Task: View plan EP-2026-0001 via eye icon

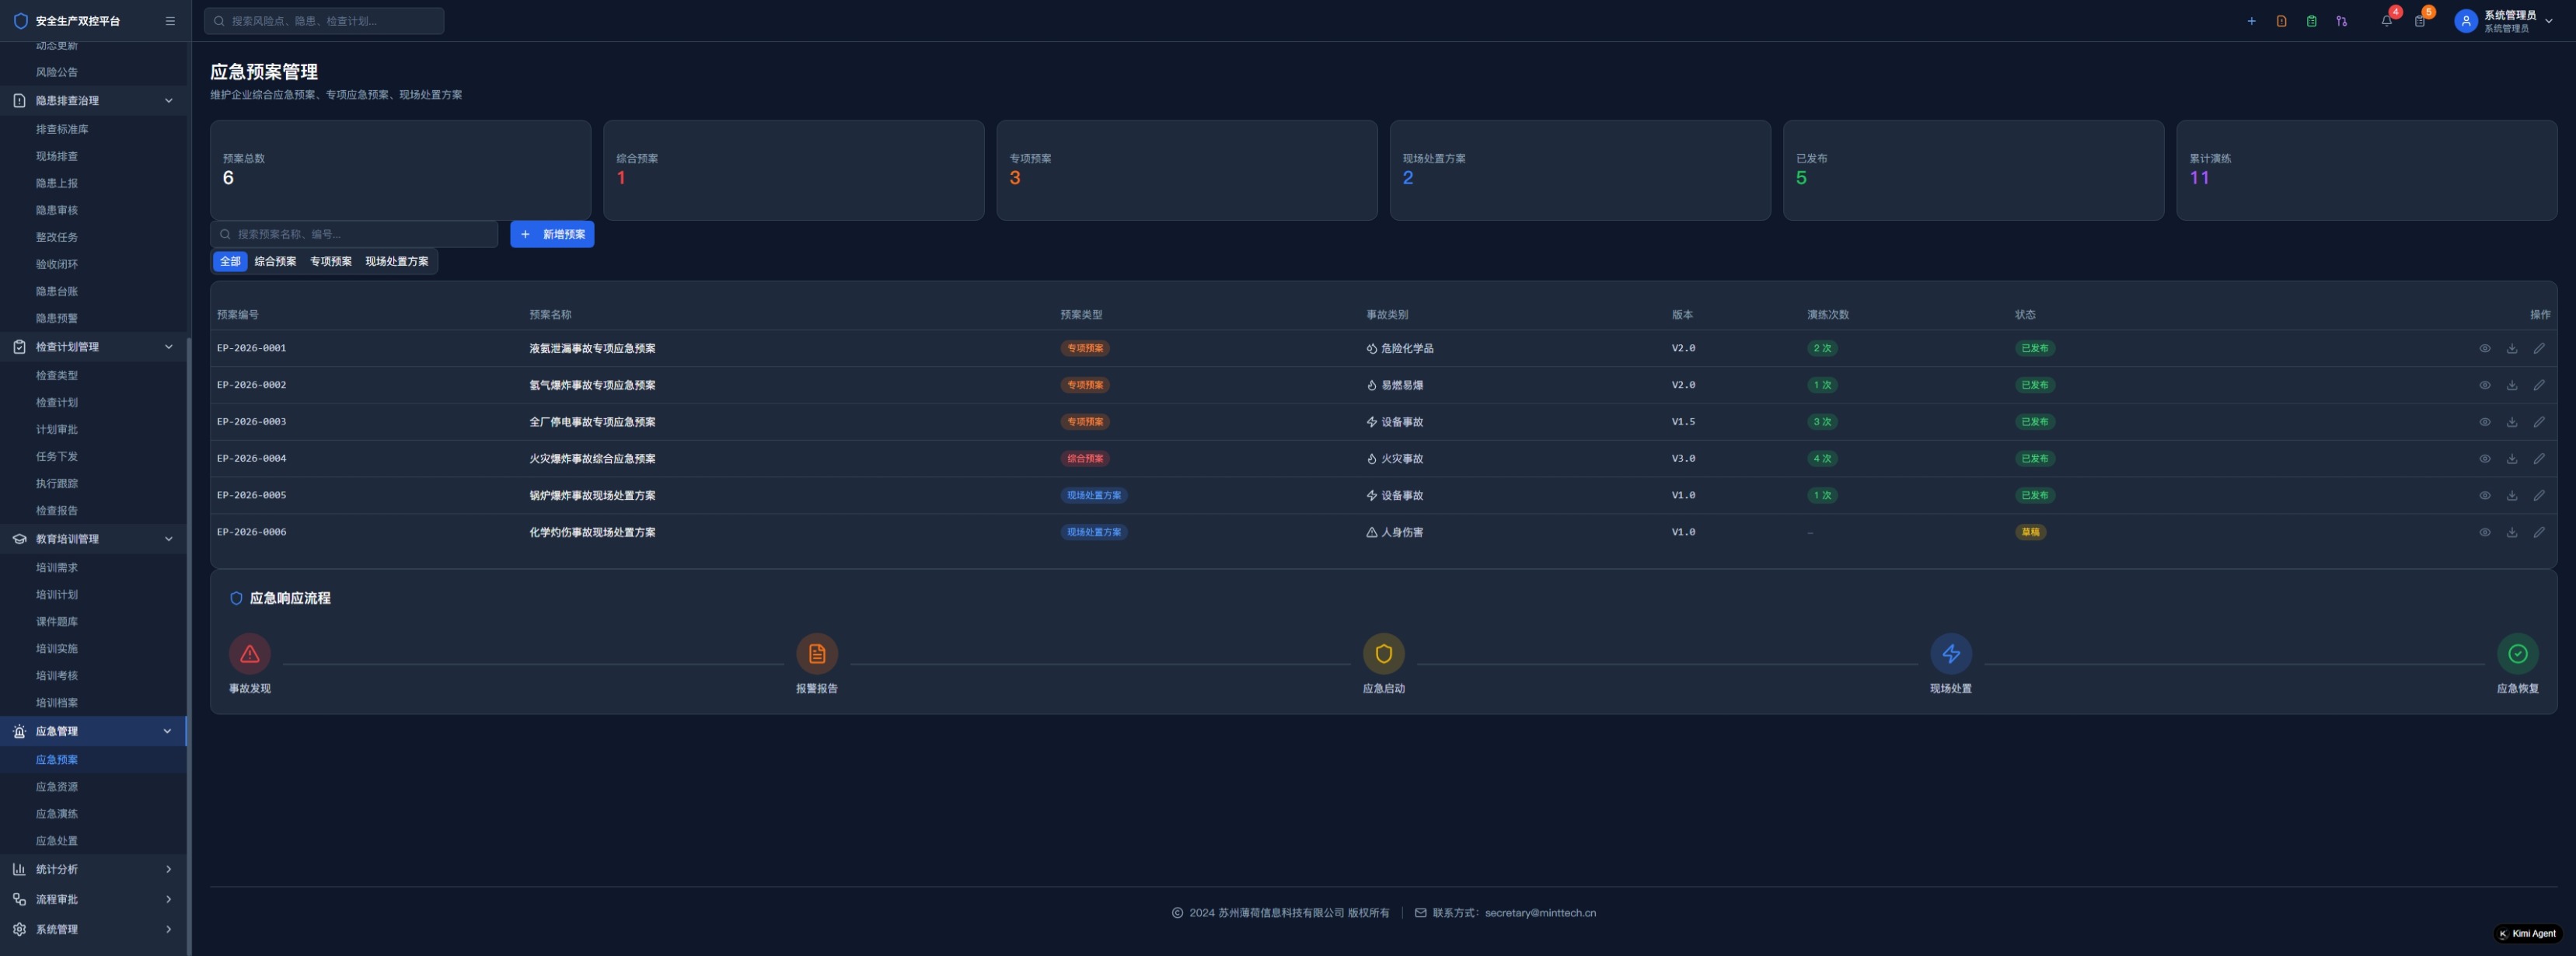Action: point(2484,349)
